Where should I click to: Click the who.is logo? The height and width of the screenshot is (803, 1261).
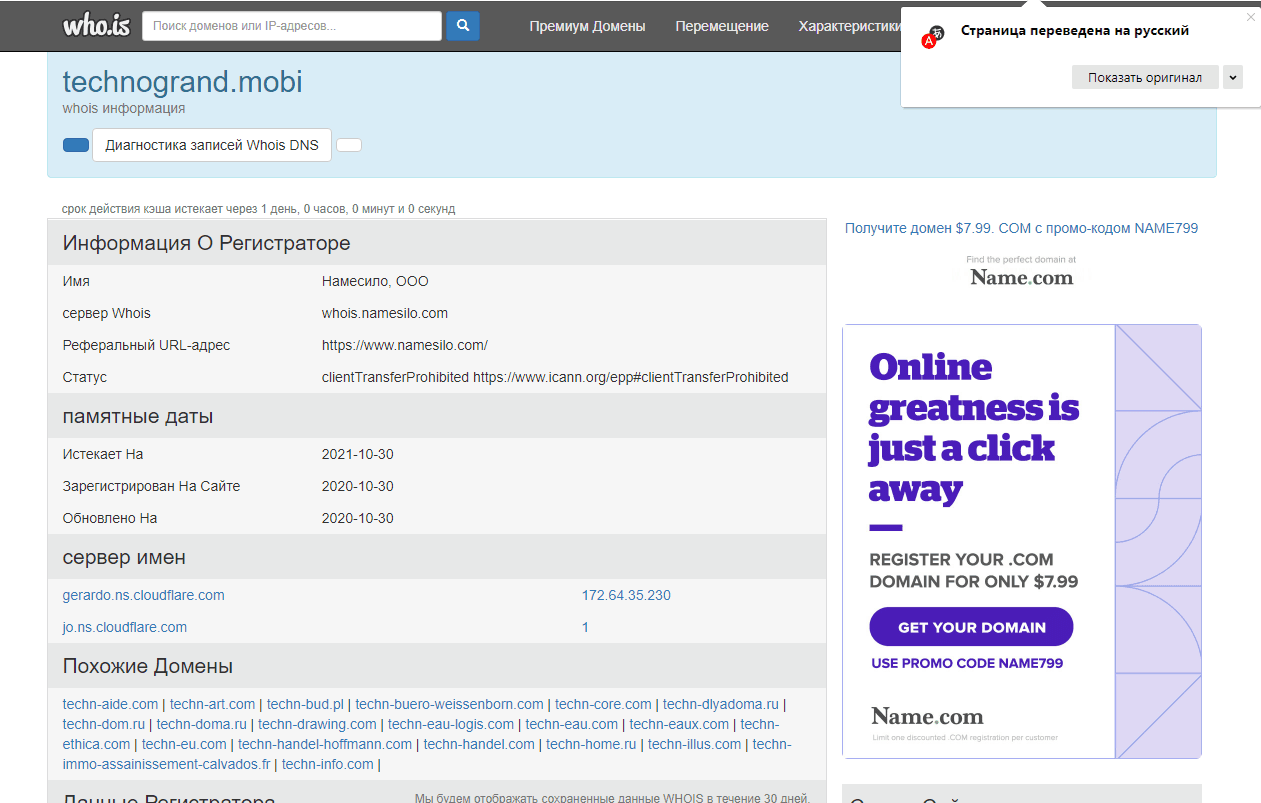97,26
